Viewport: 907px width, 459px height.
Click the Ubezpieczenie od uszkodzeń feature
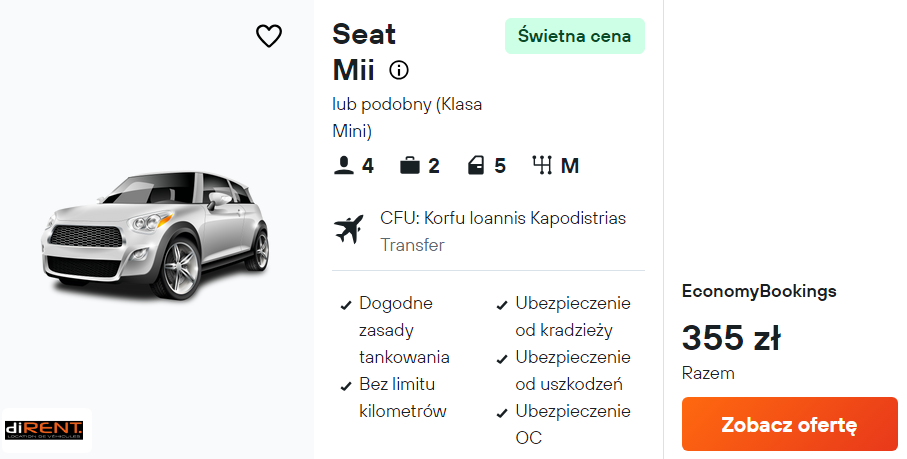coord(572,370)
